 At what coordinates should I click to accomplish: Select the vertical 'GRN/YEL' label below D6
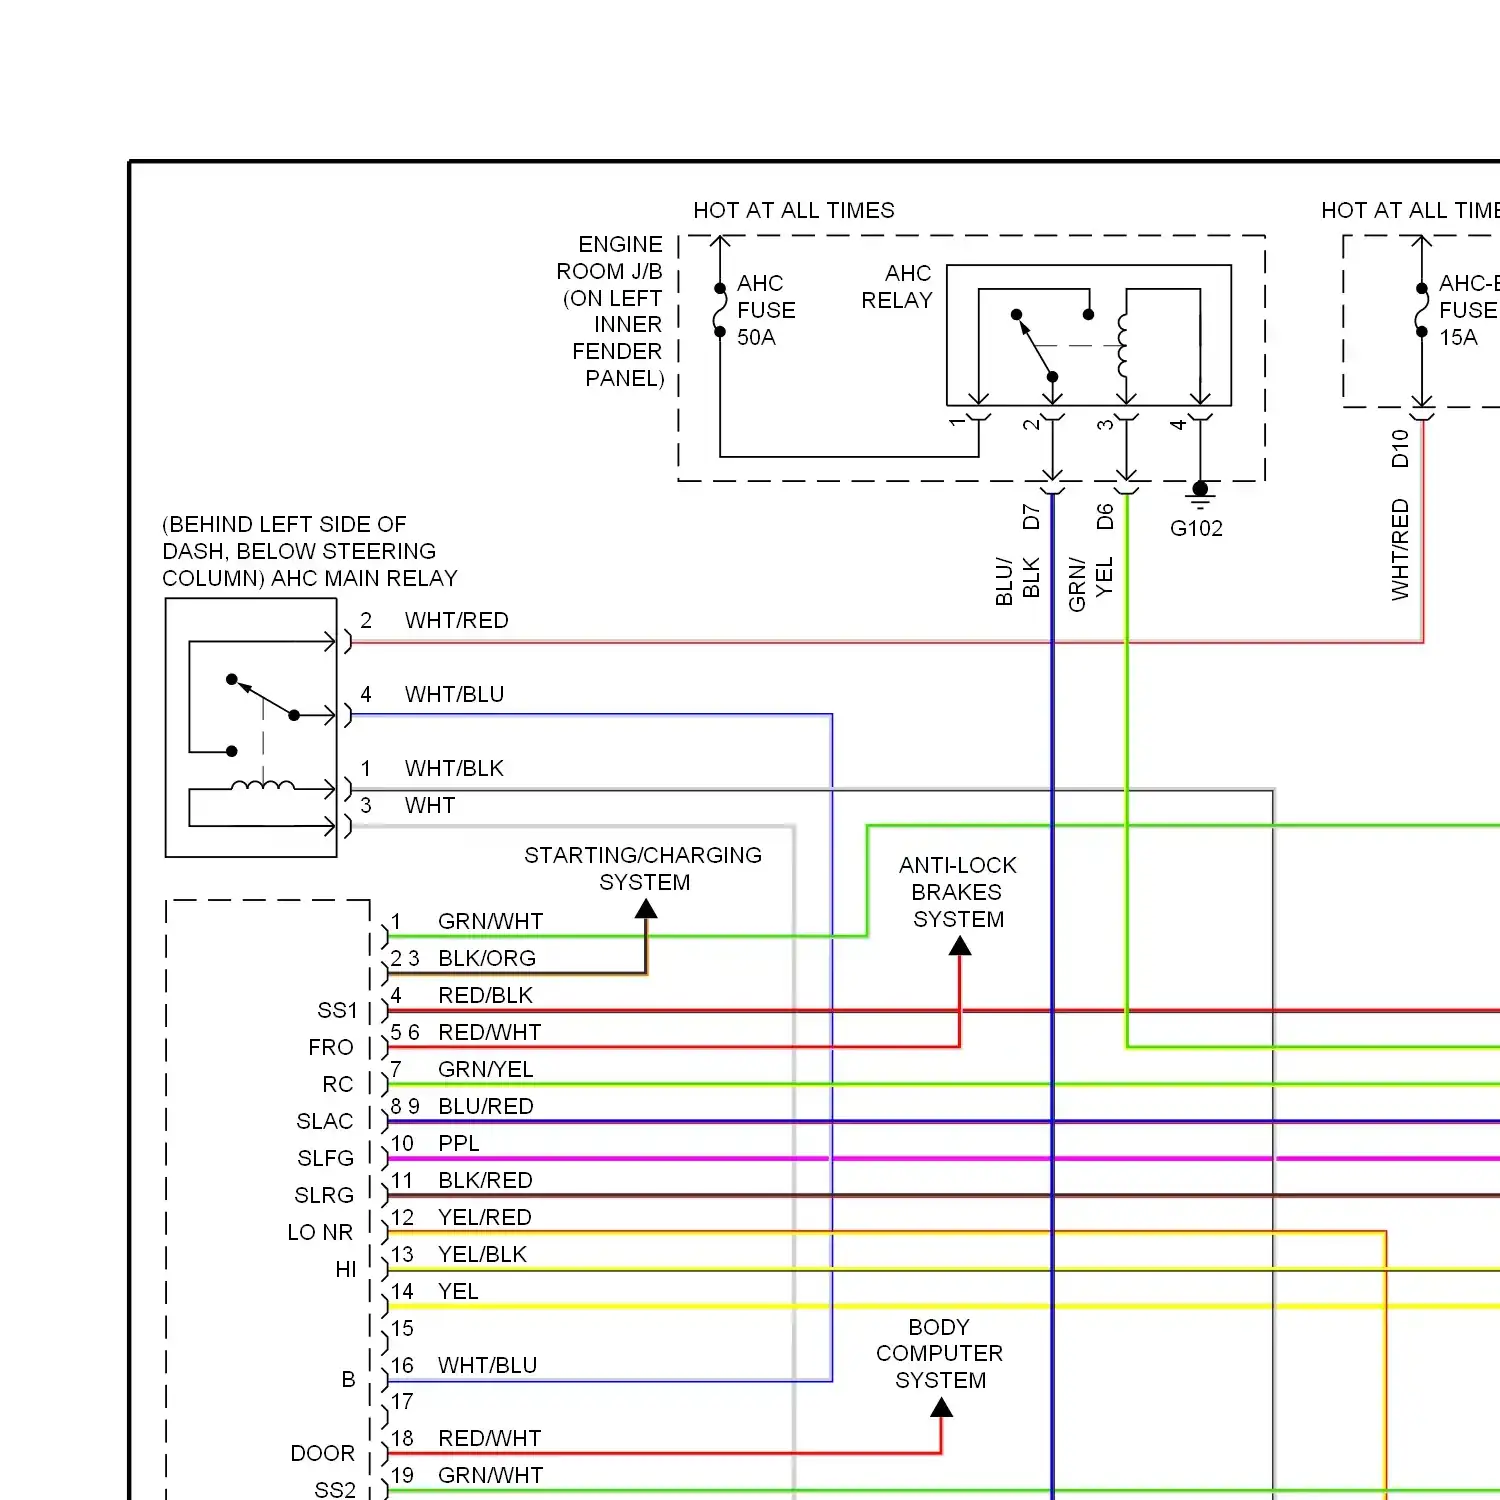pyautogui.click(x=1090, y=584)
